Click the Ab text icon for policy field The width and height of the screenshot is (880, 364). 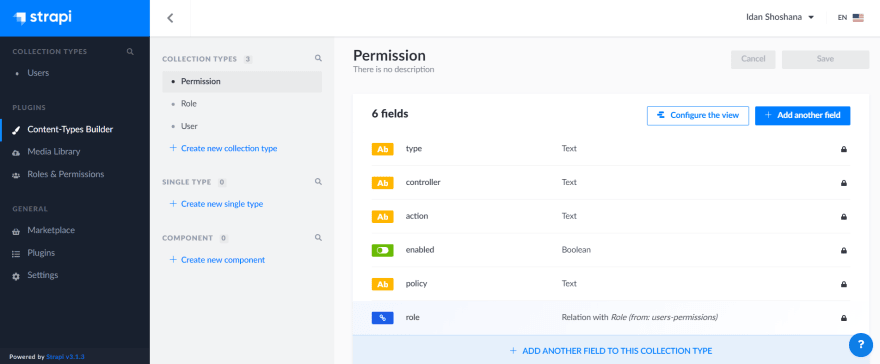[x=382, y=284]
